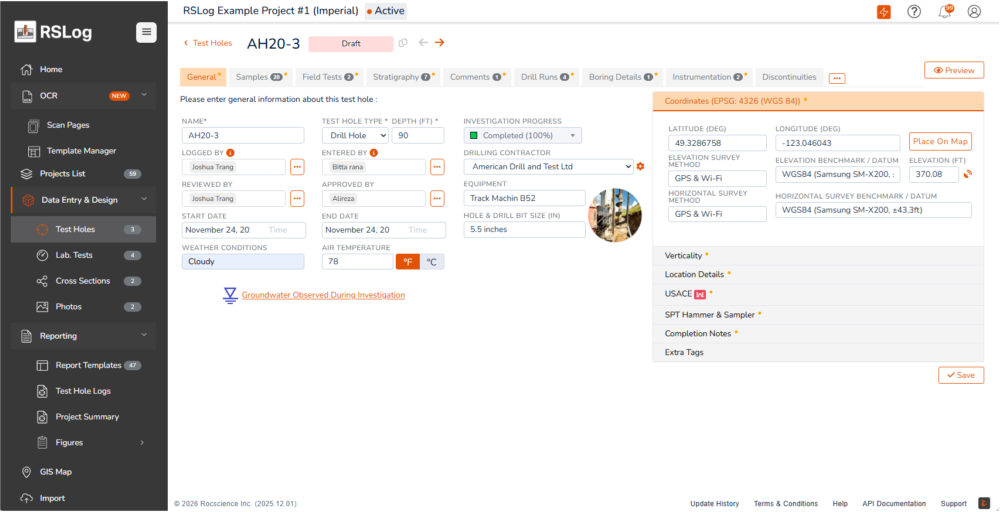Click gear icon beside Drilling Contractor
Image resolution: width=1000 pixels, height=512 pixels.
641,166
